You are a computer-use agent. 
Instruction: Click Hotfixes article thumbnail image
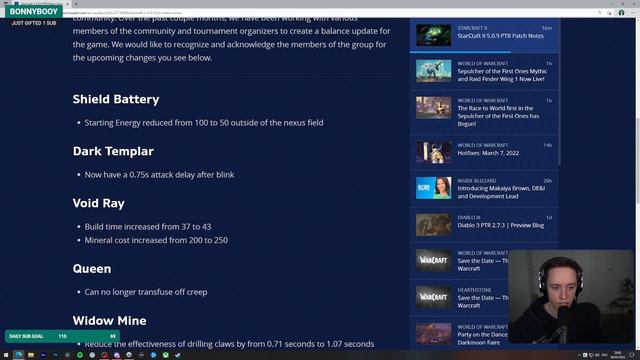click(x=433, y=152)
